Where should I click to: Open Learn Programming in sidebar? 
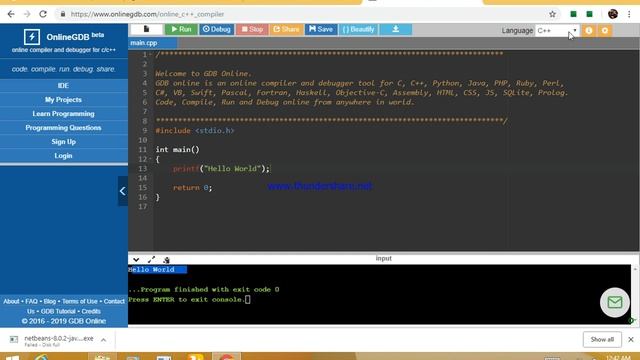tap(63, 113)
